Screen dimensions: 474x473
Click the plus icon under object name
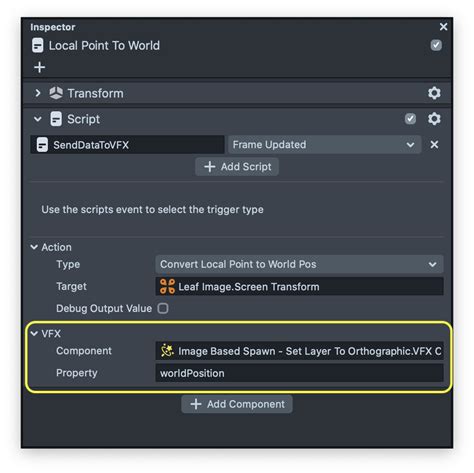point(40,67)
